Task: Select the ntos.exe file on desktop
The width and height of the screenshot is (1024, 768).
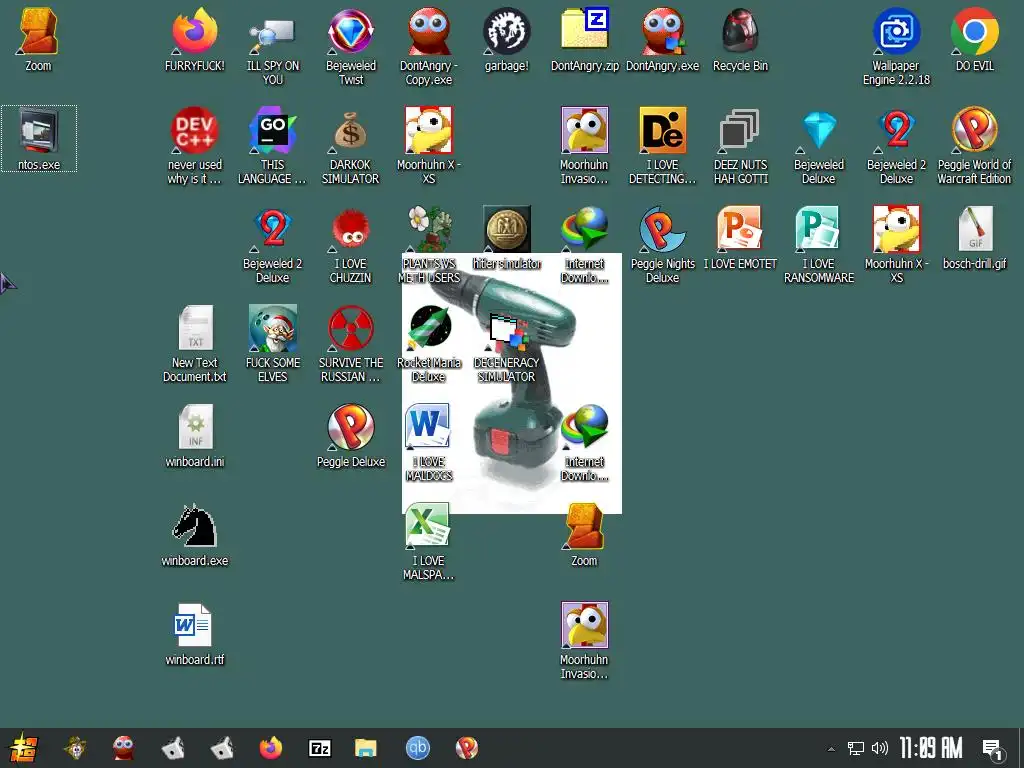Action: tap(39, 138)
